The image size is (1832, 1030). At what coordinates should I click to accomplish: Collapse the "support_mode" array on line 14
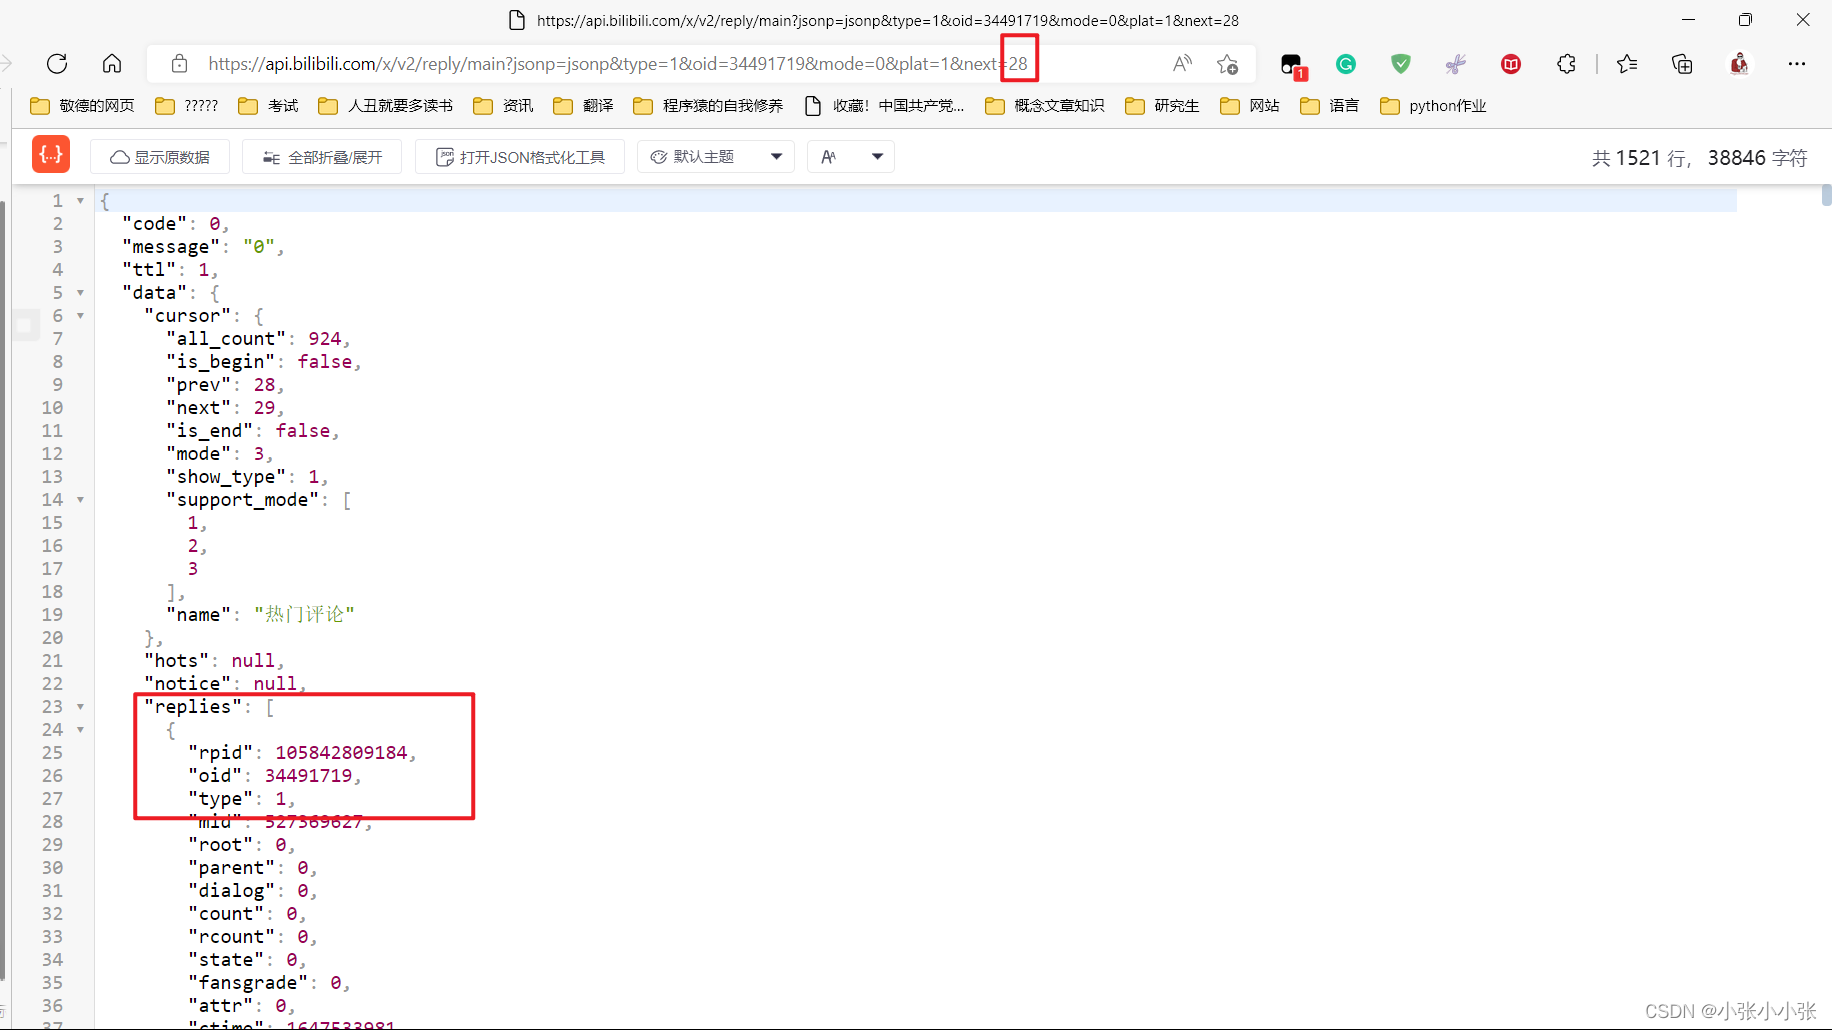pyautogui.click(x=80, y=500)
